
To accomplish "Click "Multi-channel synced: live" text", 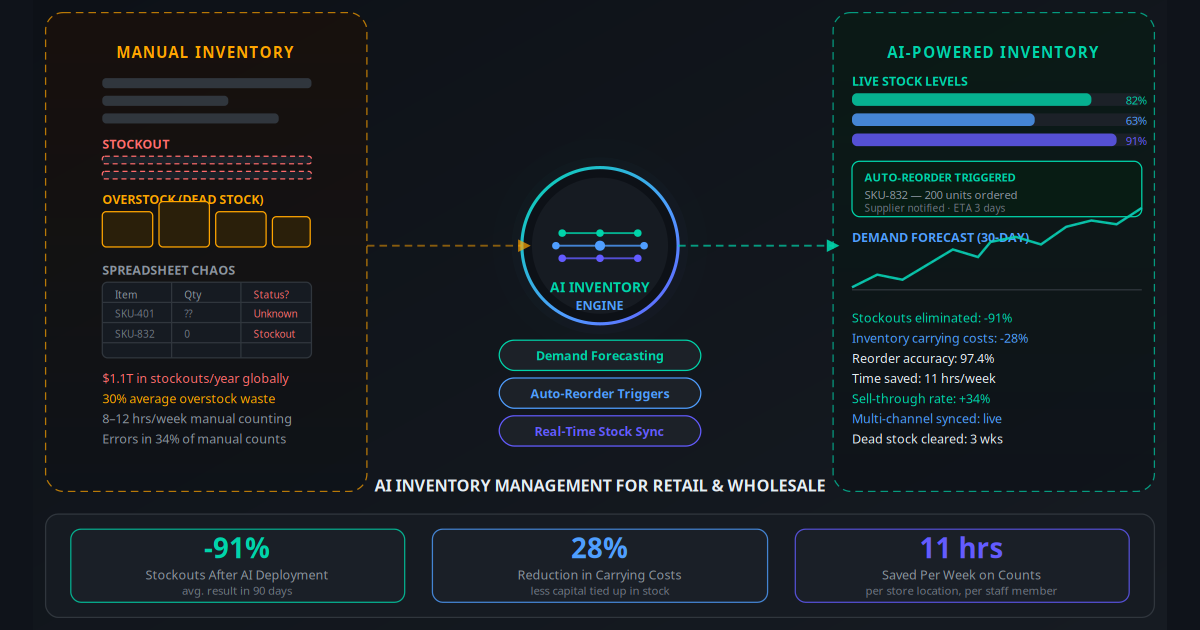I will tap(927, 418).
